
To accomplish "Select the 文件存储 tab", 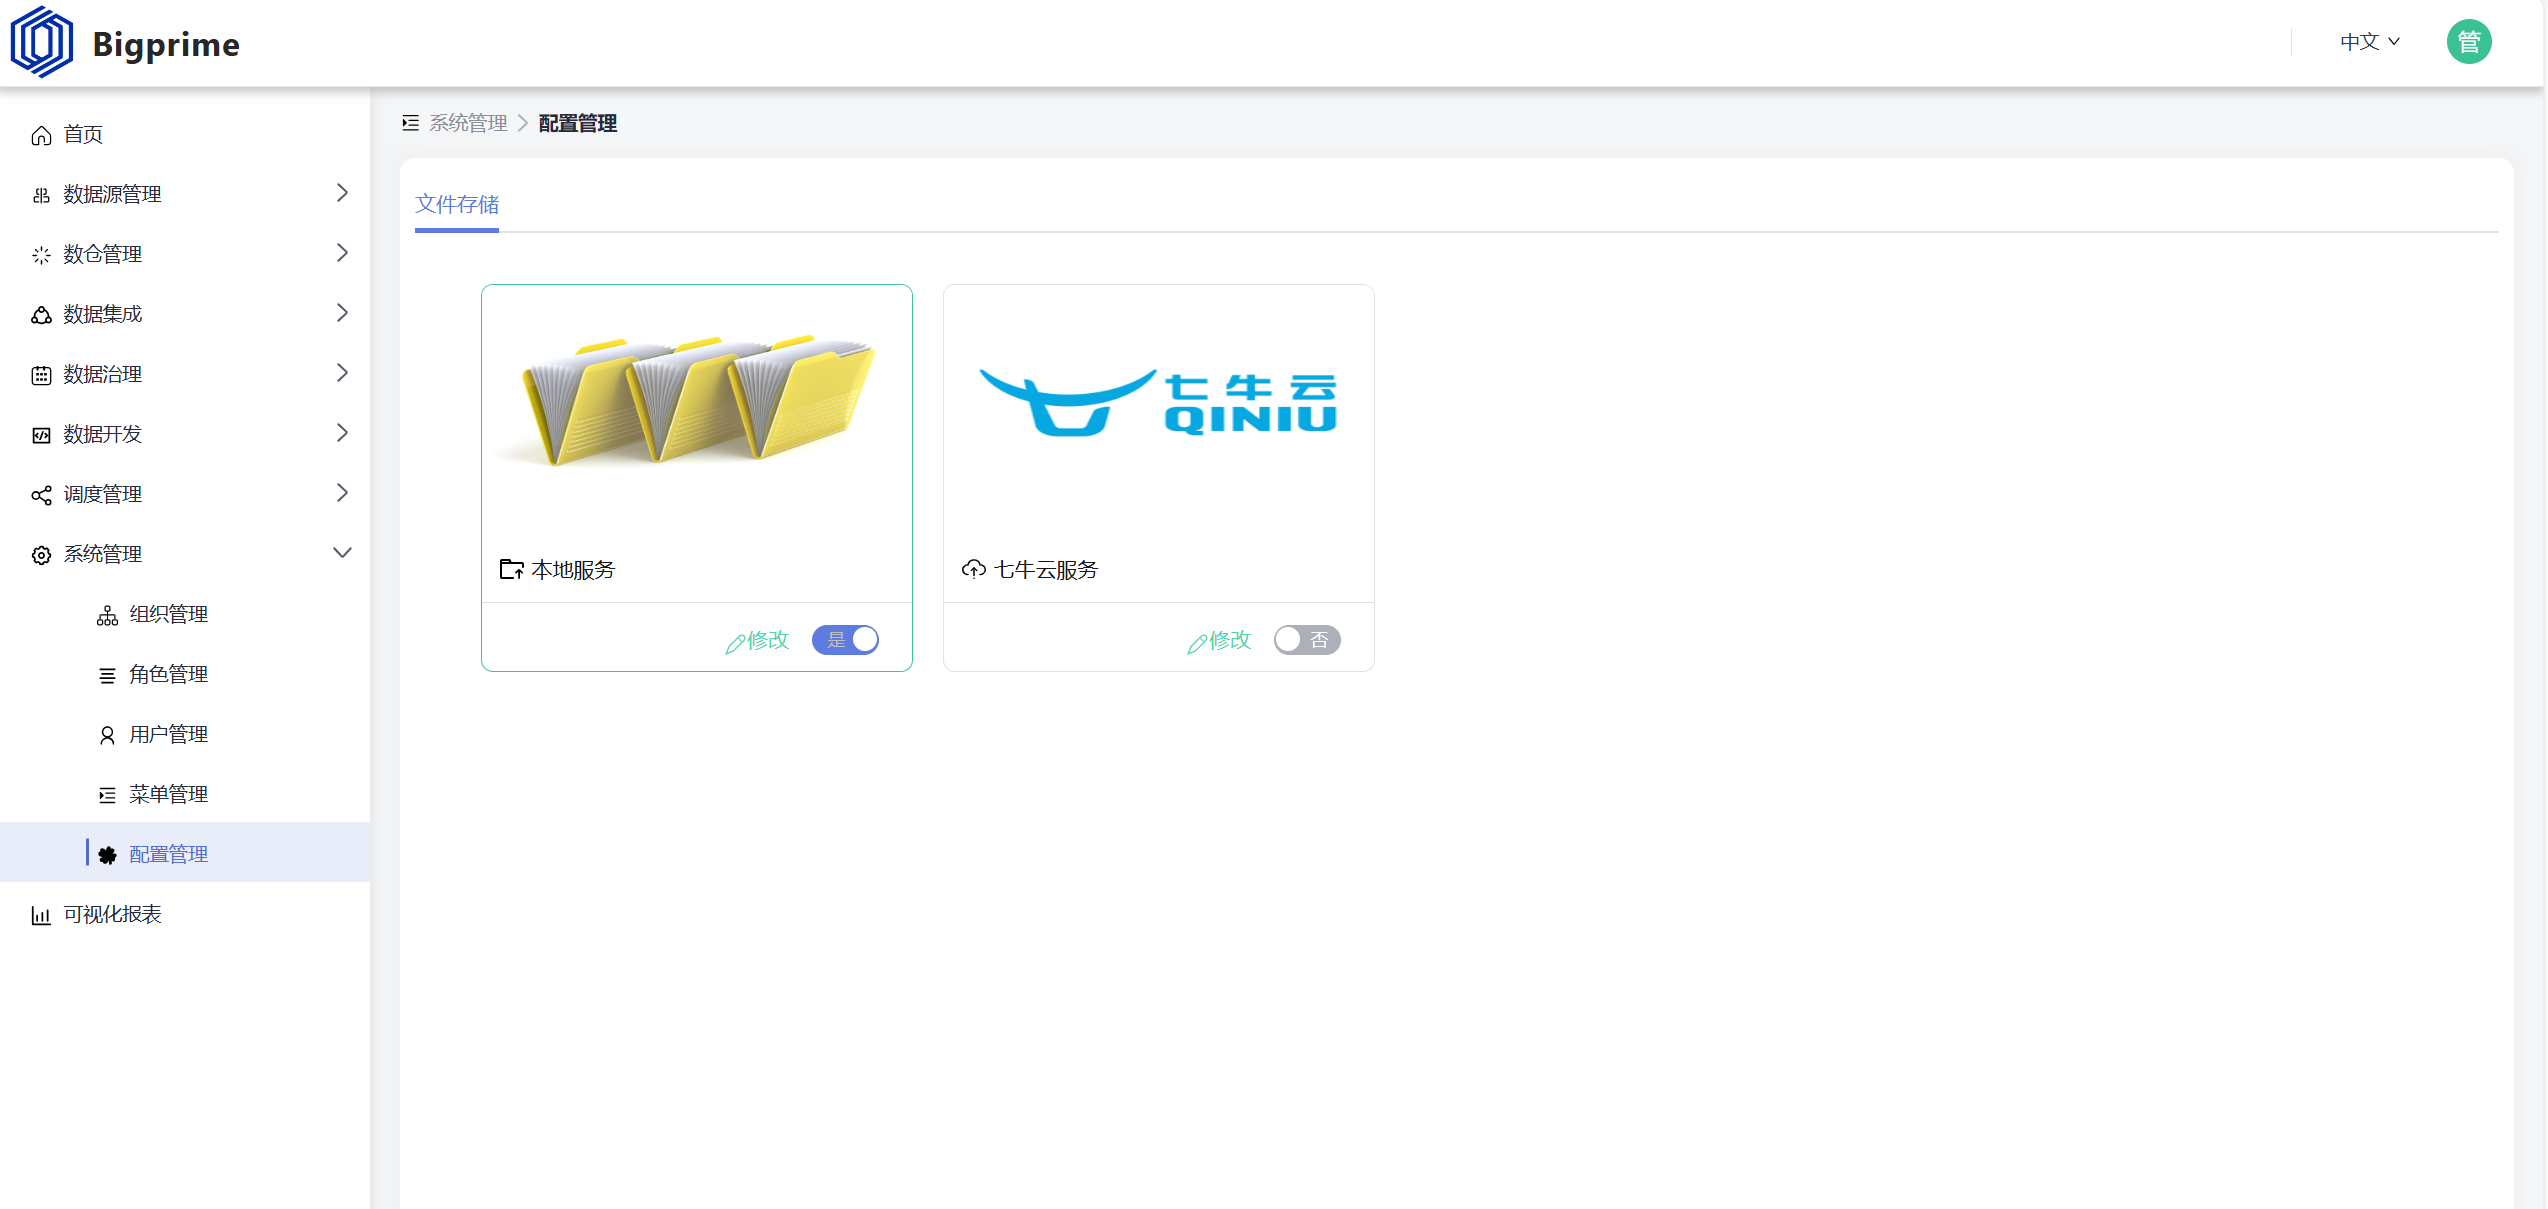I will 457,205.
